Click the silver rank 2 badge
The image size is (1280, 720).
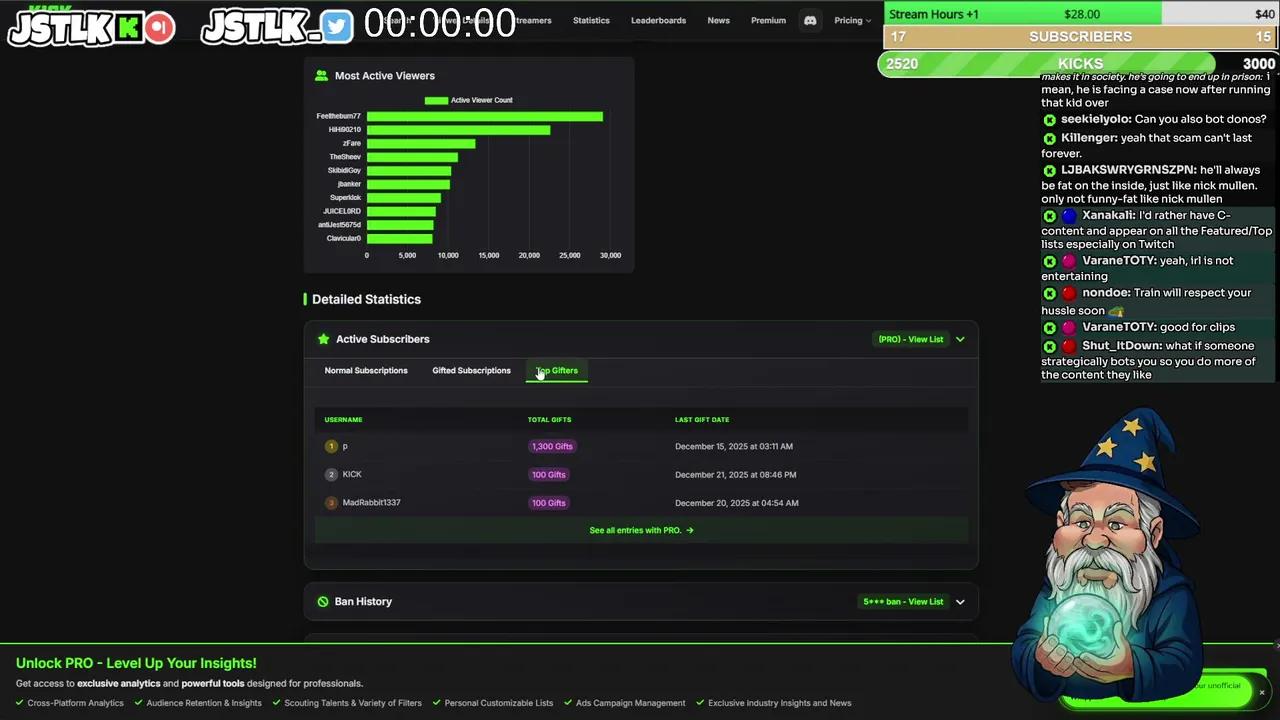pos(331,475)
